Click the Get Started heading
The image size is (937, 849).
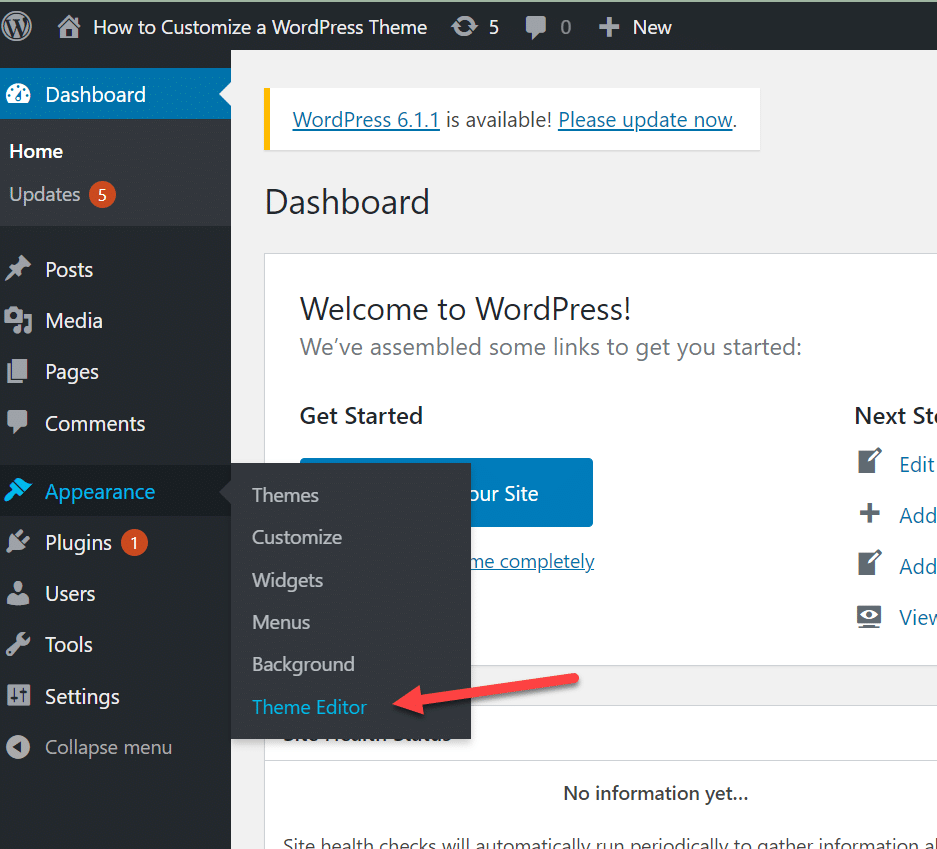pos(361,416)
